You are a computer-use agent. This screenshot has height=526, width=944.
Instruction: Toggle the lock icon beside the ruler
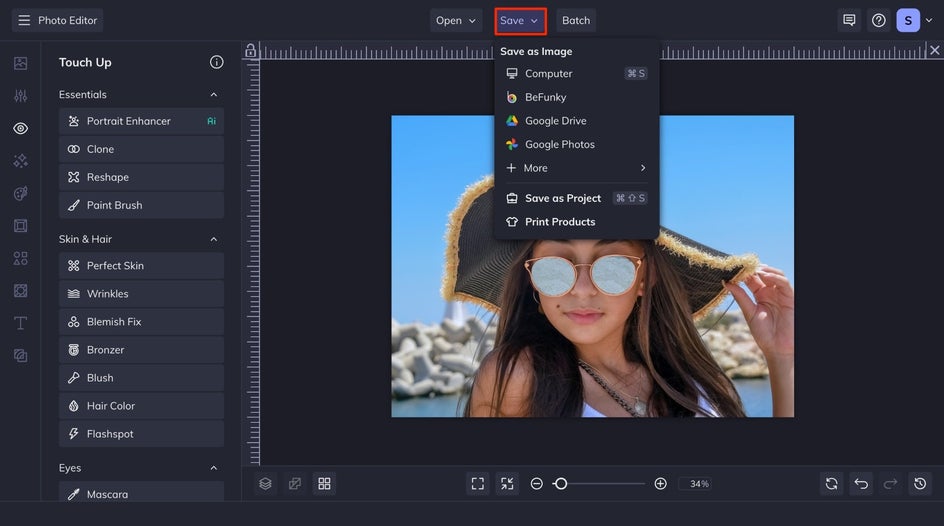point(250,51)
